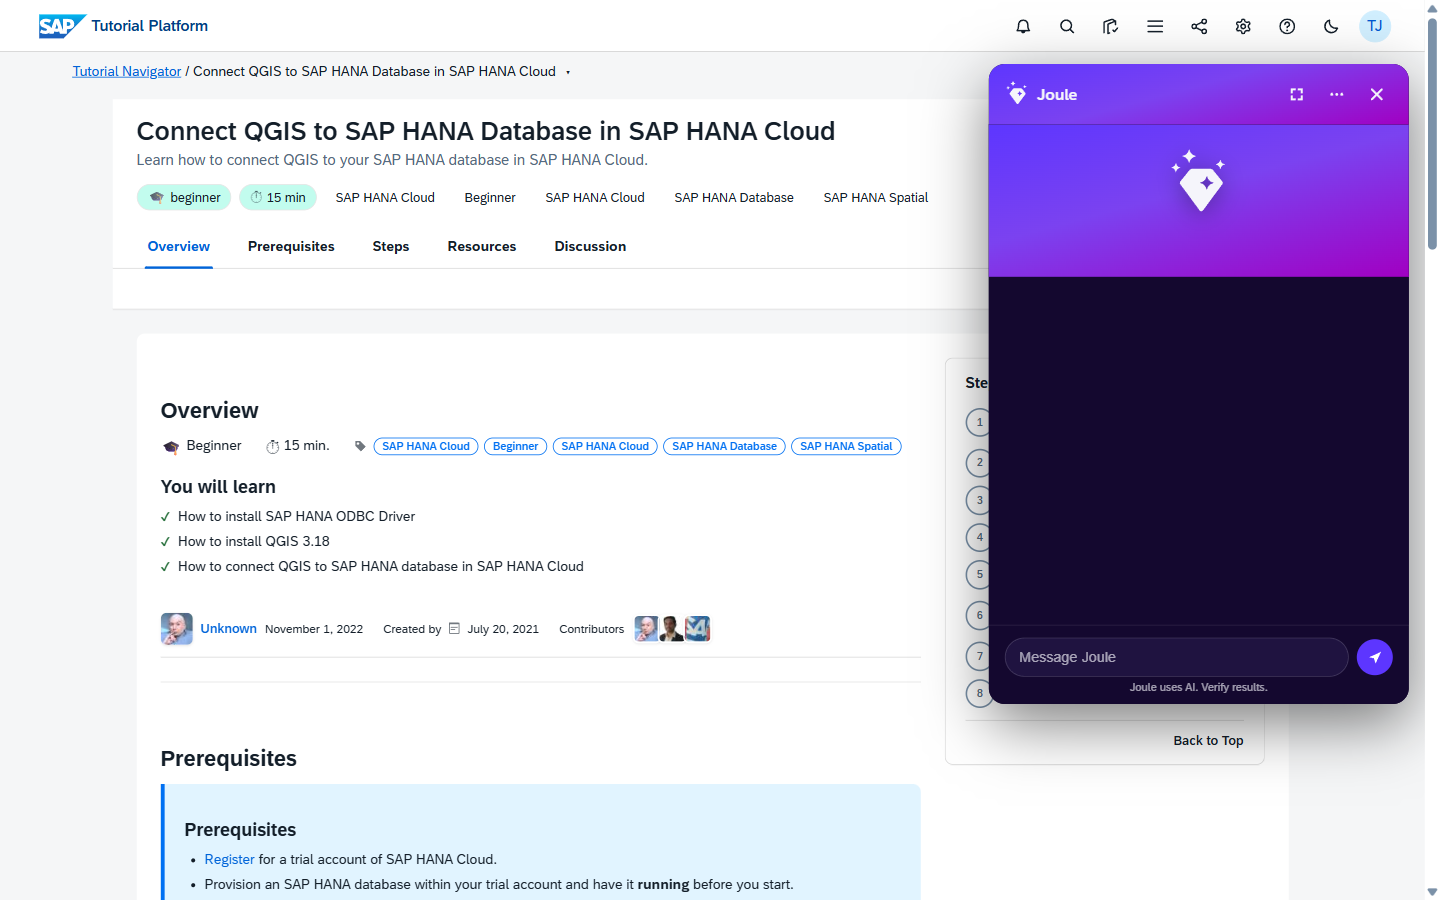Select the first outlined SAP HANA Cloud pill

pos(426,446)
